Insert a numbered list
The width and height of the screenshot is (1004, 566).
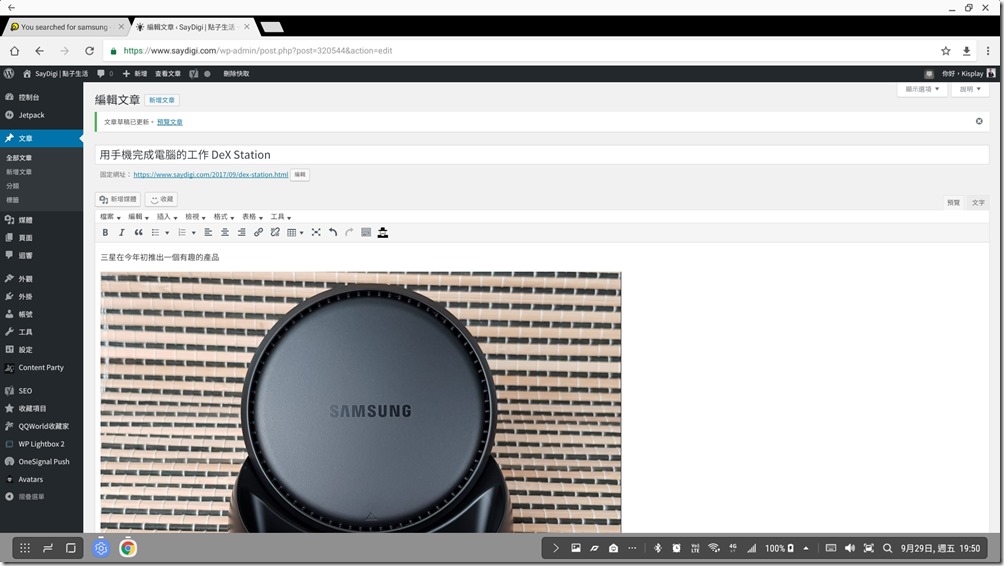[182, 232]
